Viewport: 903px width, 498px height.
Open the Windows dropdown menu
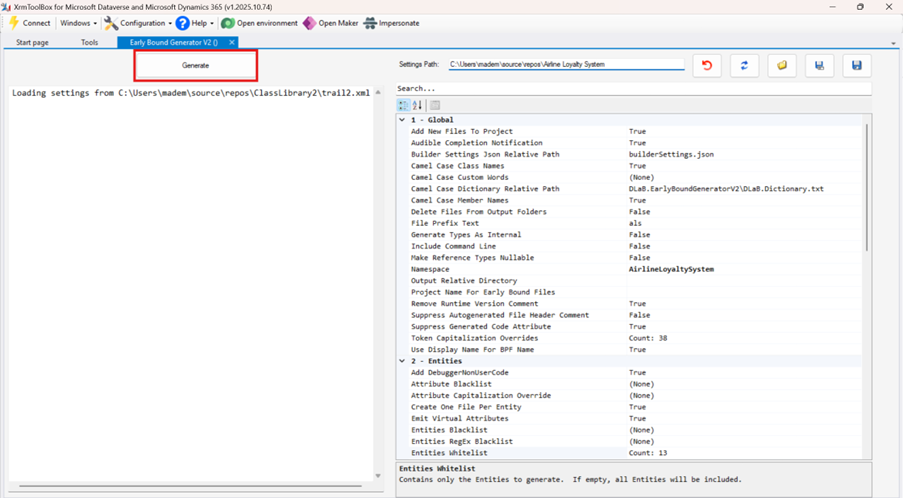tap(77, 23)
